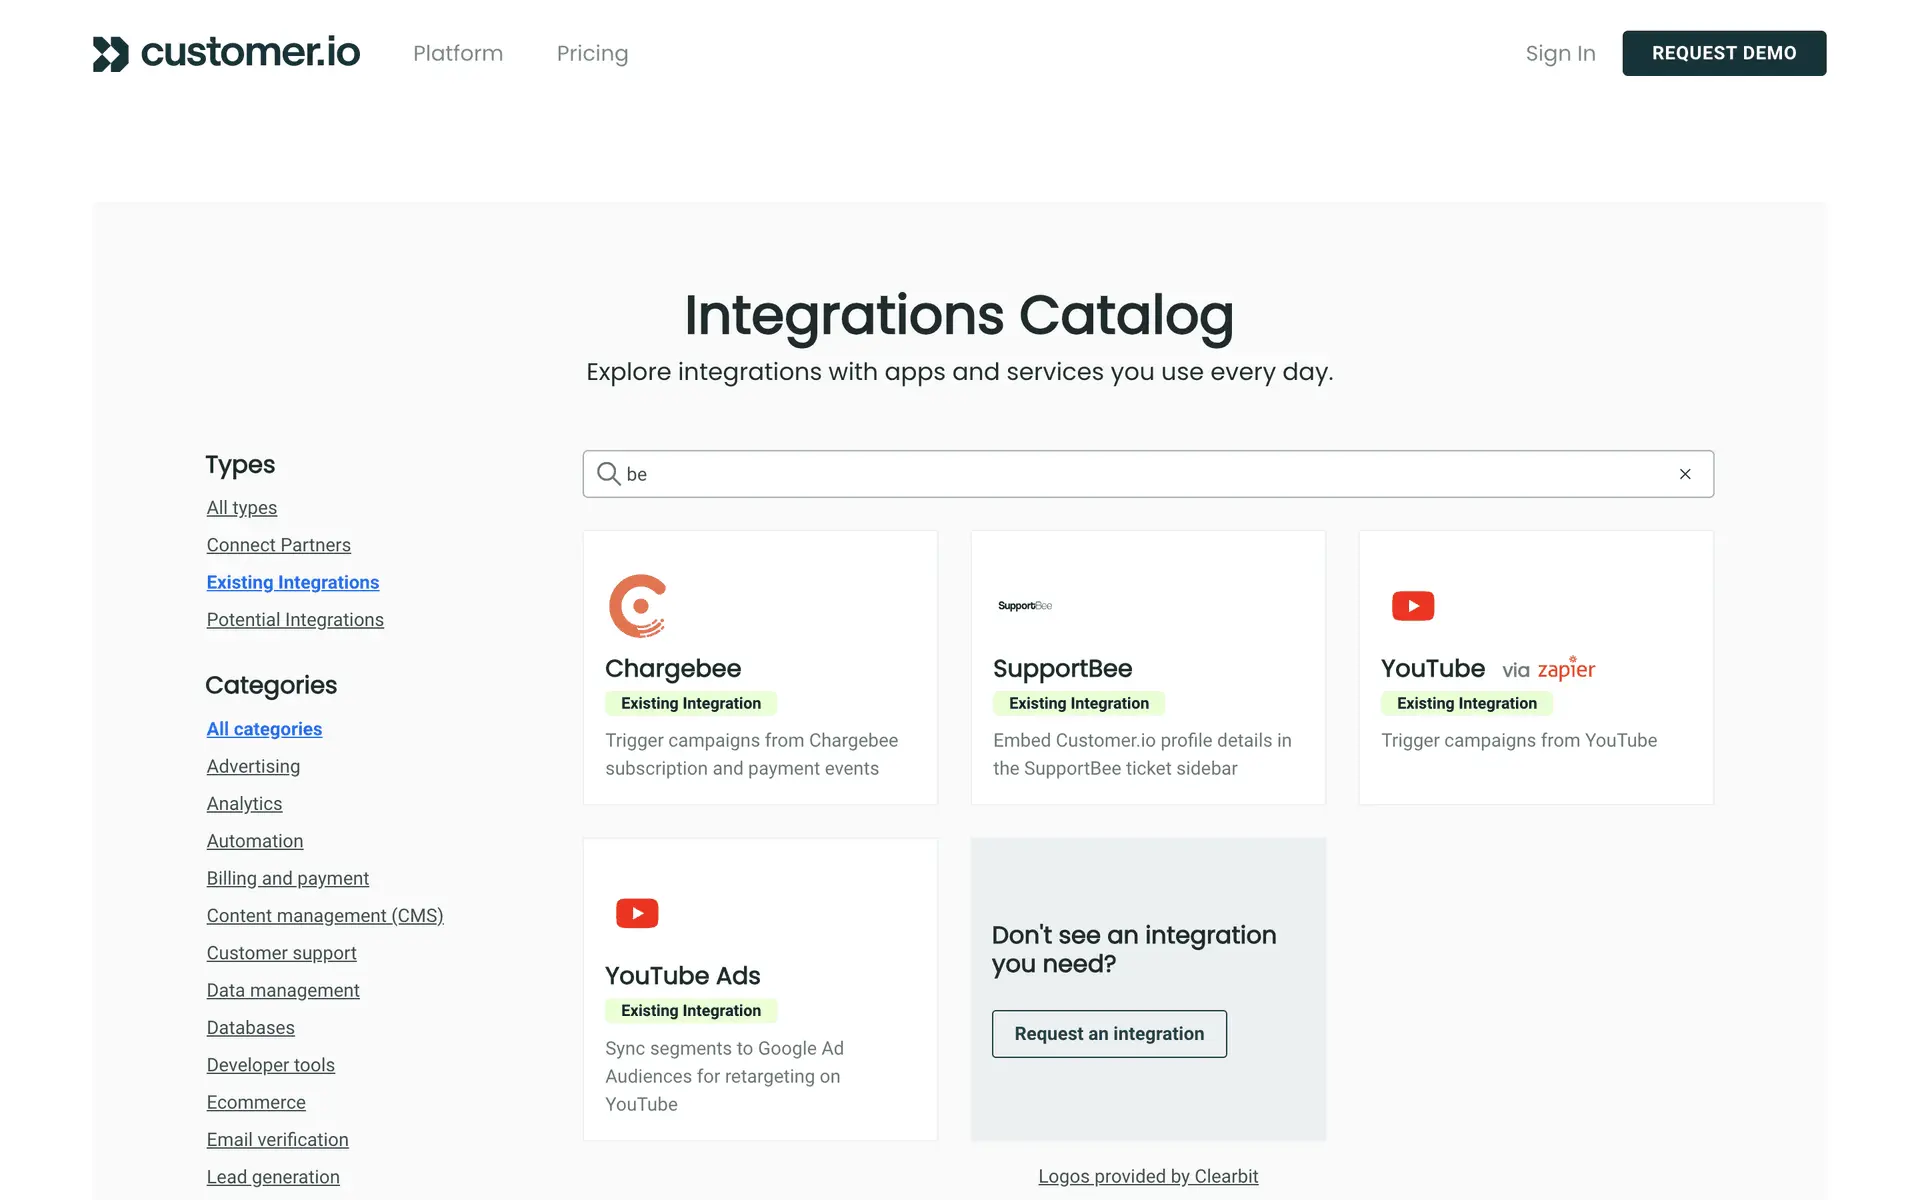
Task: Choose the Customer support category
Action: 281,953
